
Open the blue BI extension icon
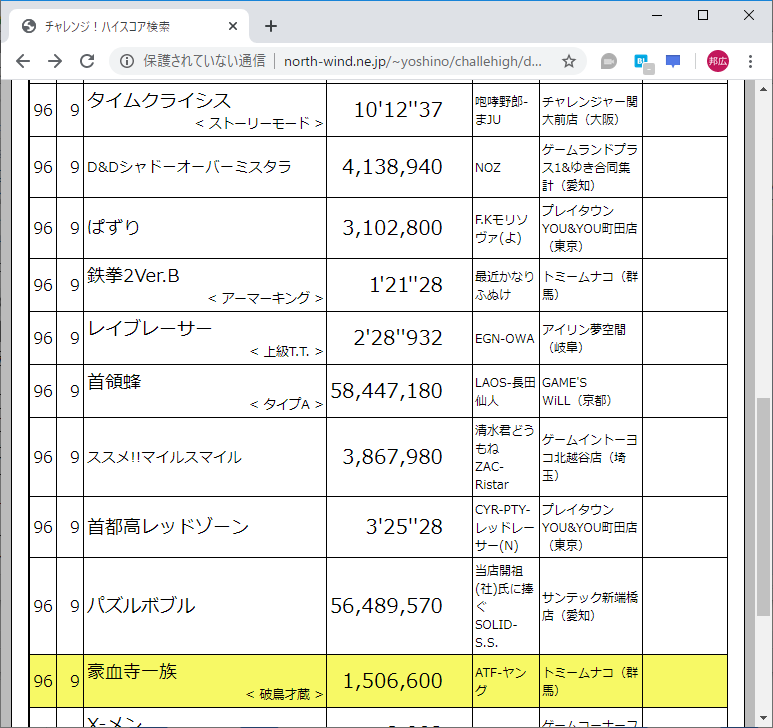[642, 62]
